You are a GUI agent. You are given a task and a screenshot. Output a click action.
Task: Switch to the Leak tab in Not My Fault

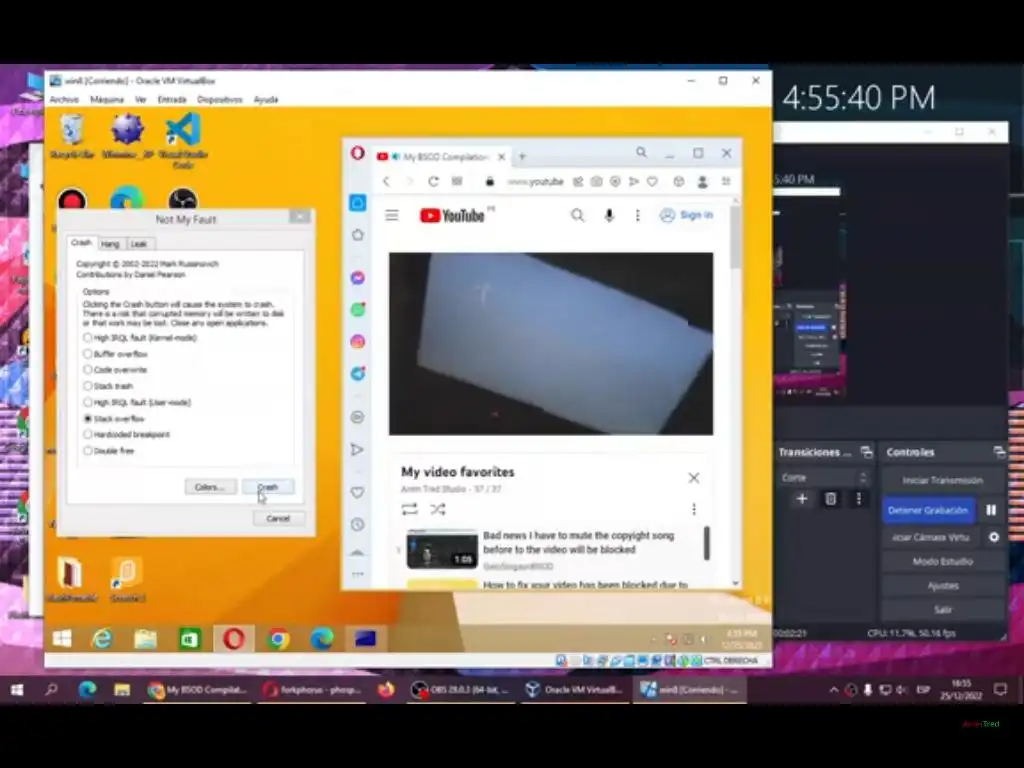[x=138, y=244]
